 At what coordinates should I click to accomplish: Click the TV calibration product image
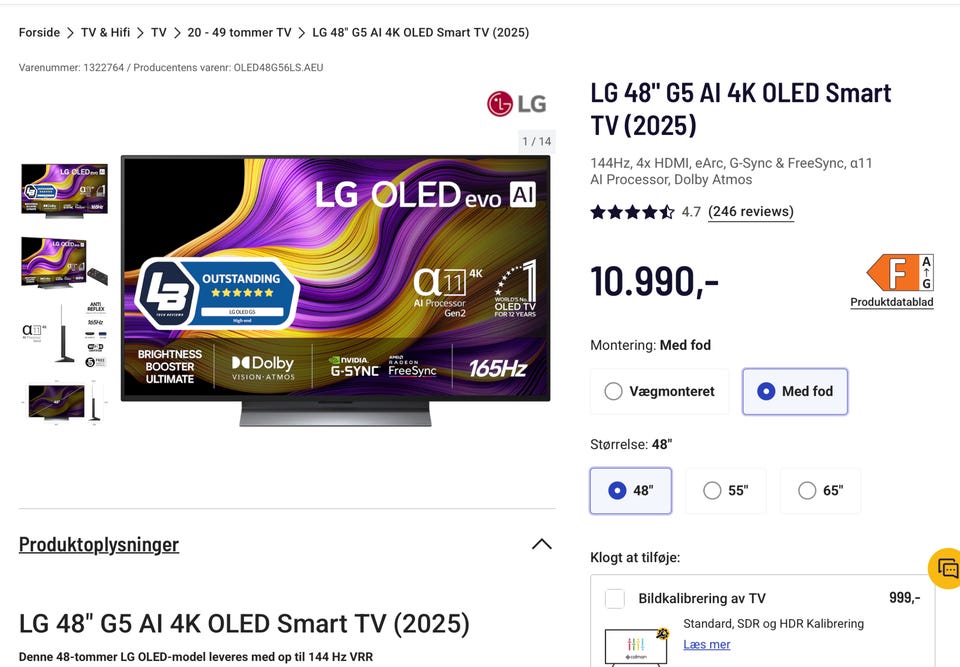click(636, 646)
